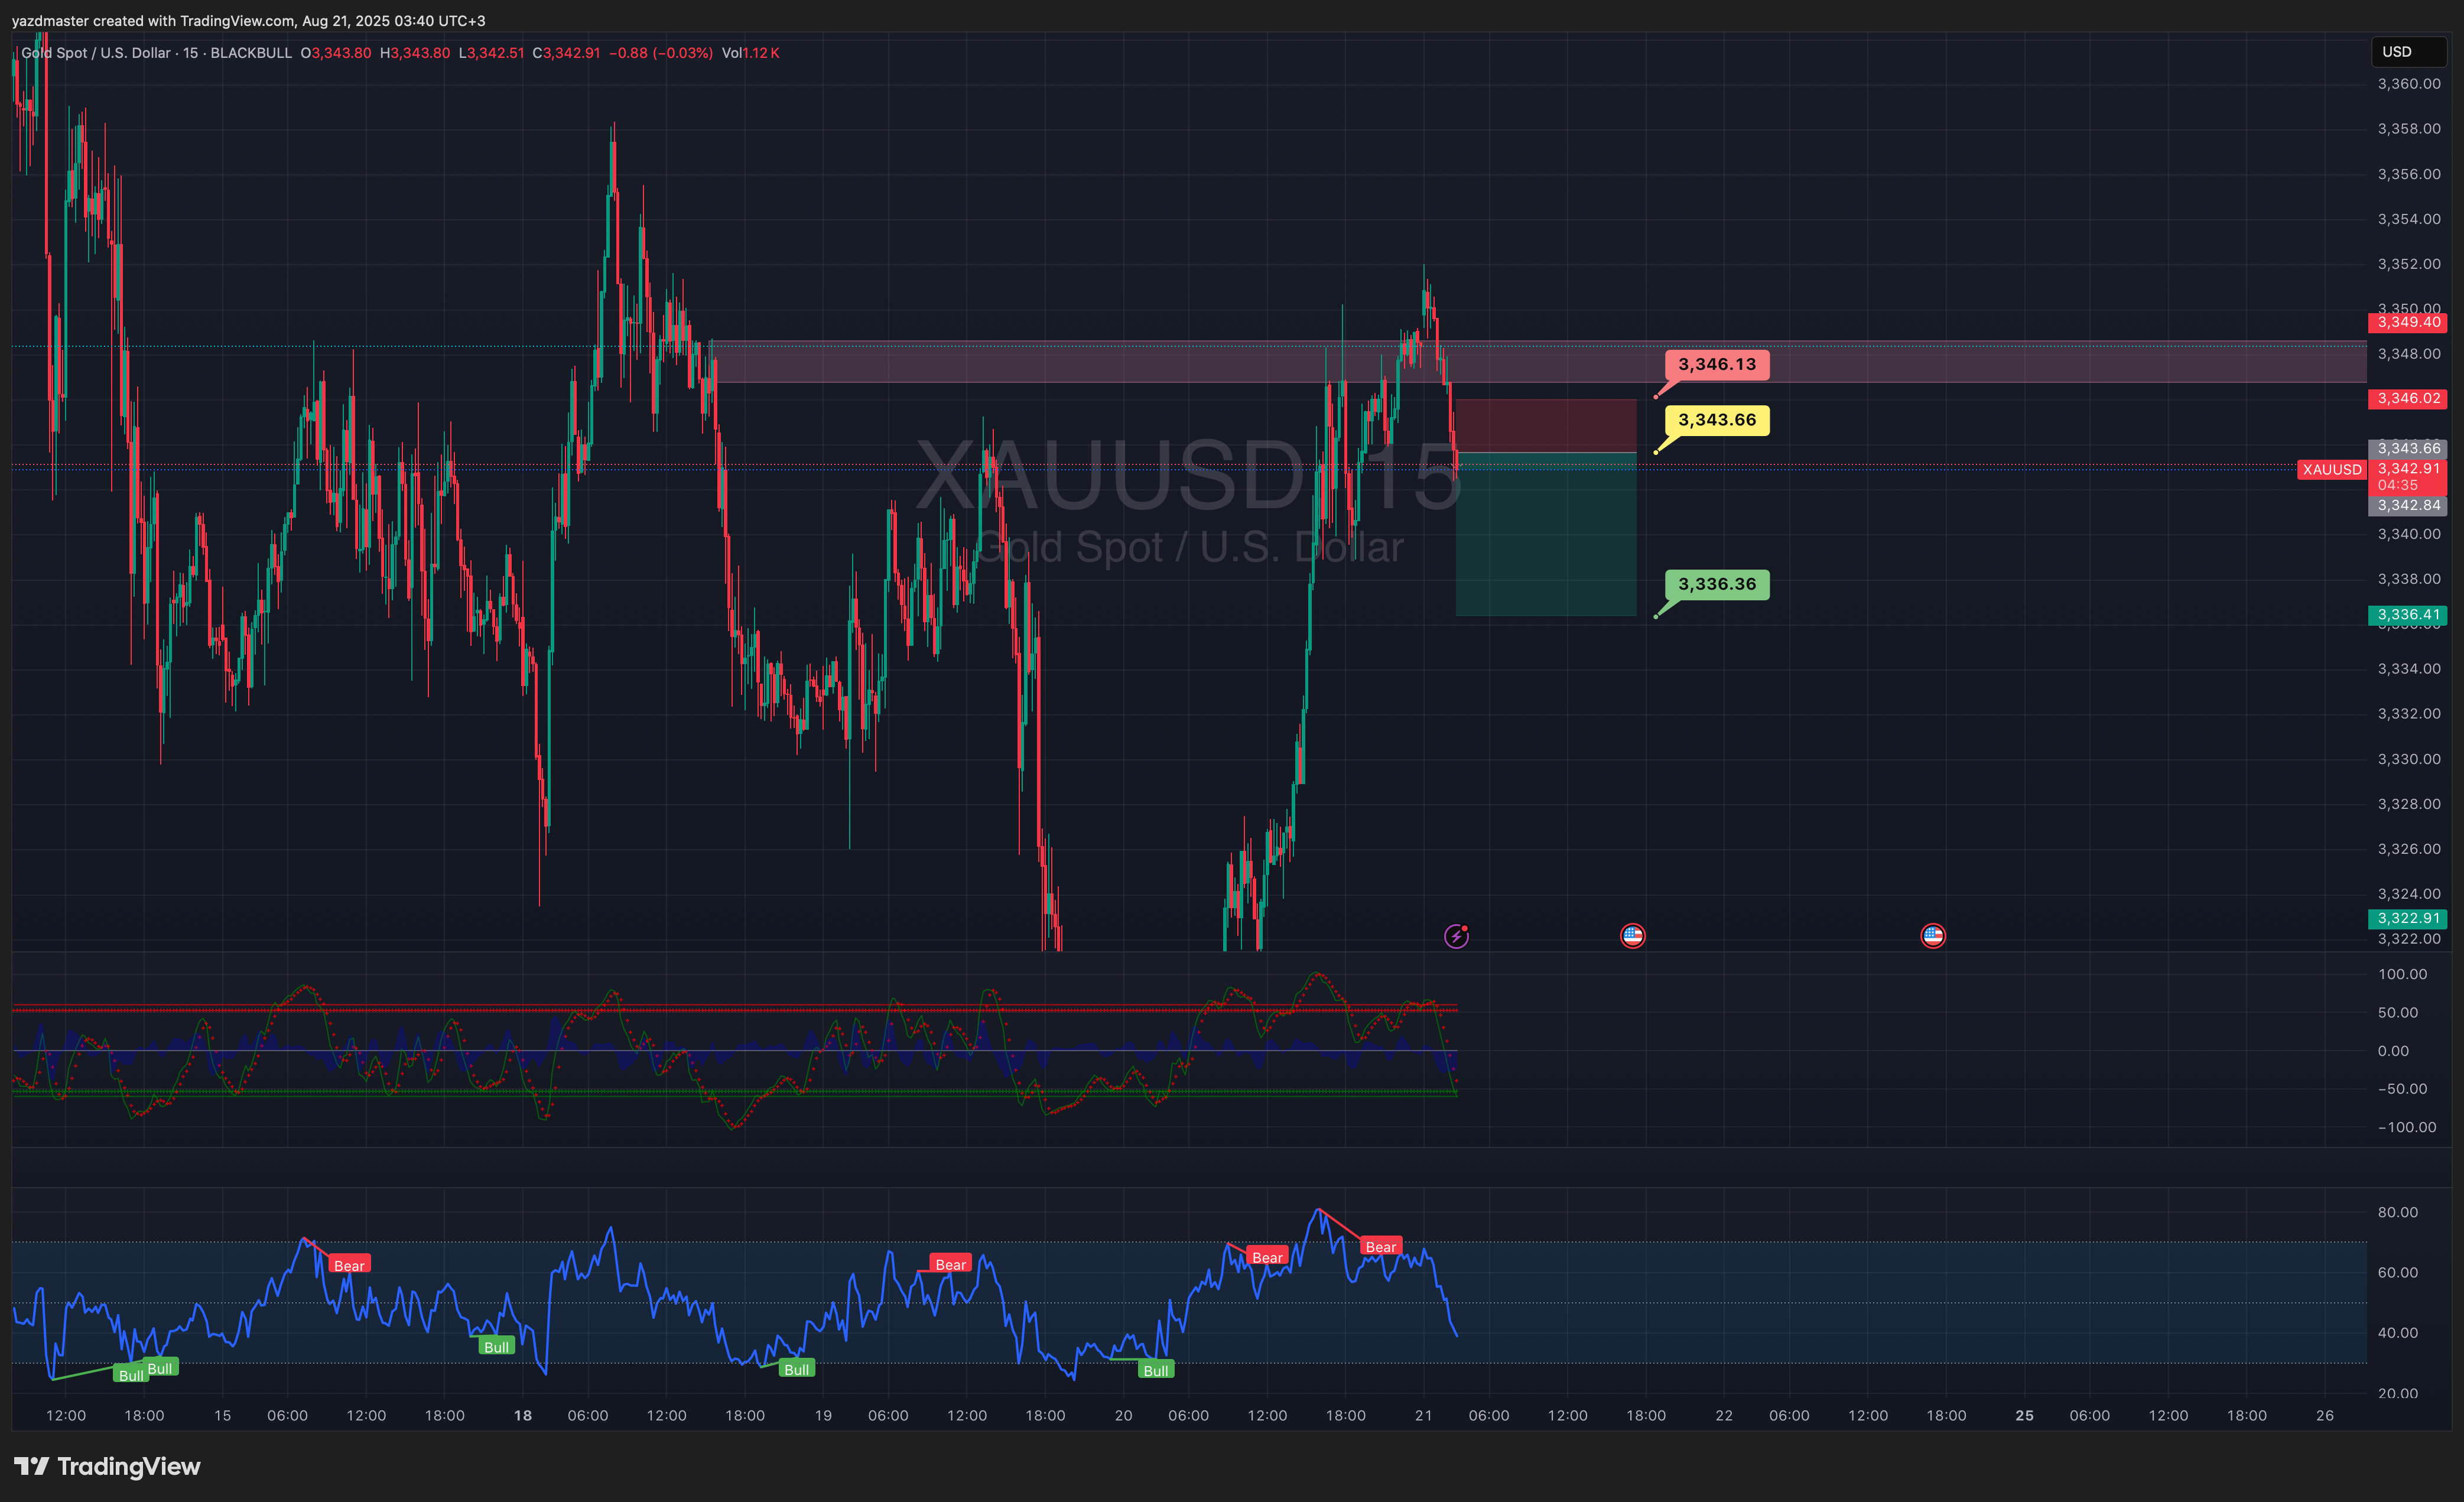Click the 80.00 RSI axis label
Image resolution: width=2464 pixels, height=1502 pixels.
pyautogui.click(x=2397, y=1212)
